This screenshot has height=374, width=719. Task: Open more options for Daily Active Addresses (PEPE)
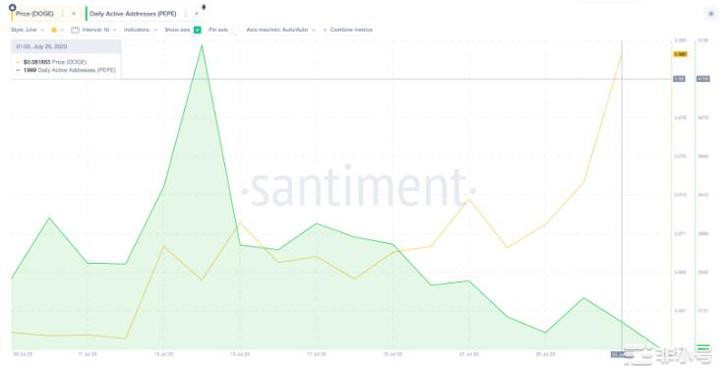click(x=186, y=14)
